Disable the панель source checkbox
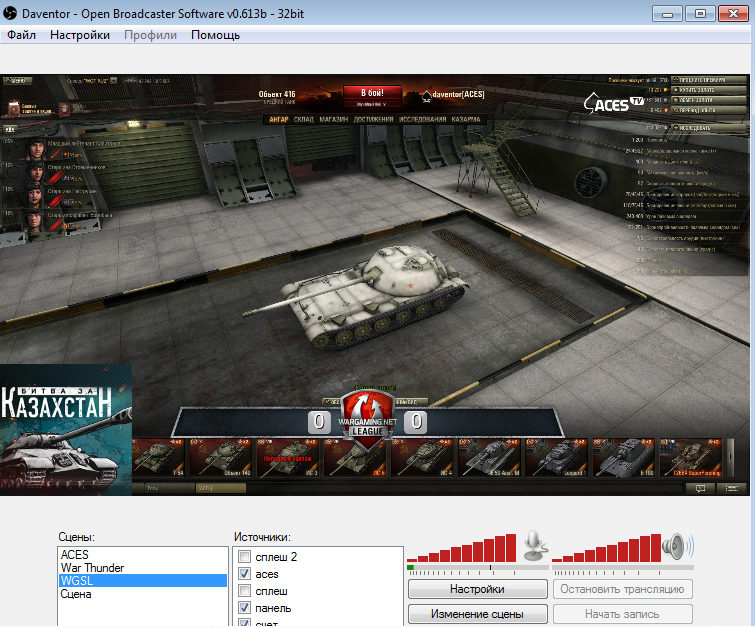 [x=245, y=607]
